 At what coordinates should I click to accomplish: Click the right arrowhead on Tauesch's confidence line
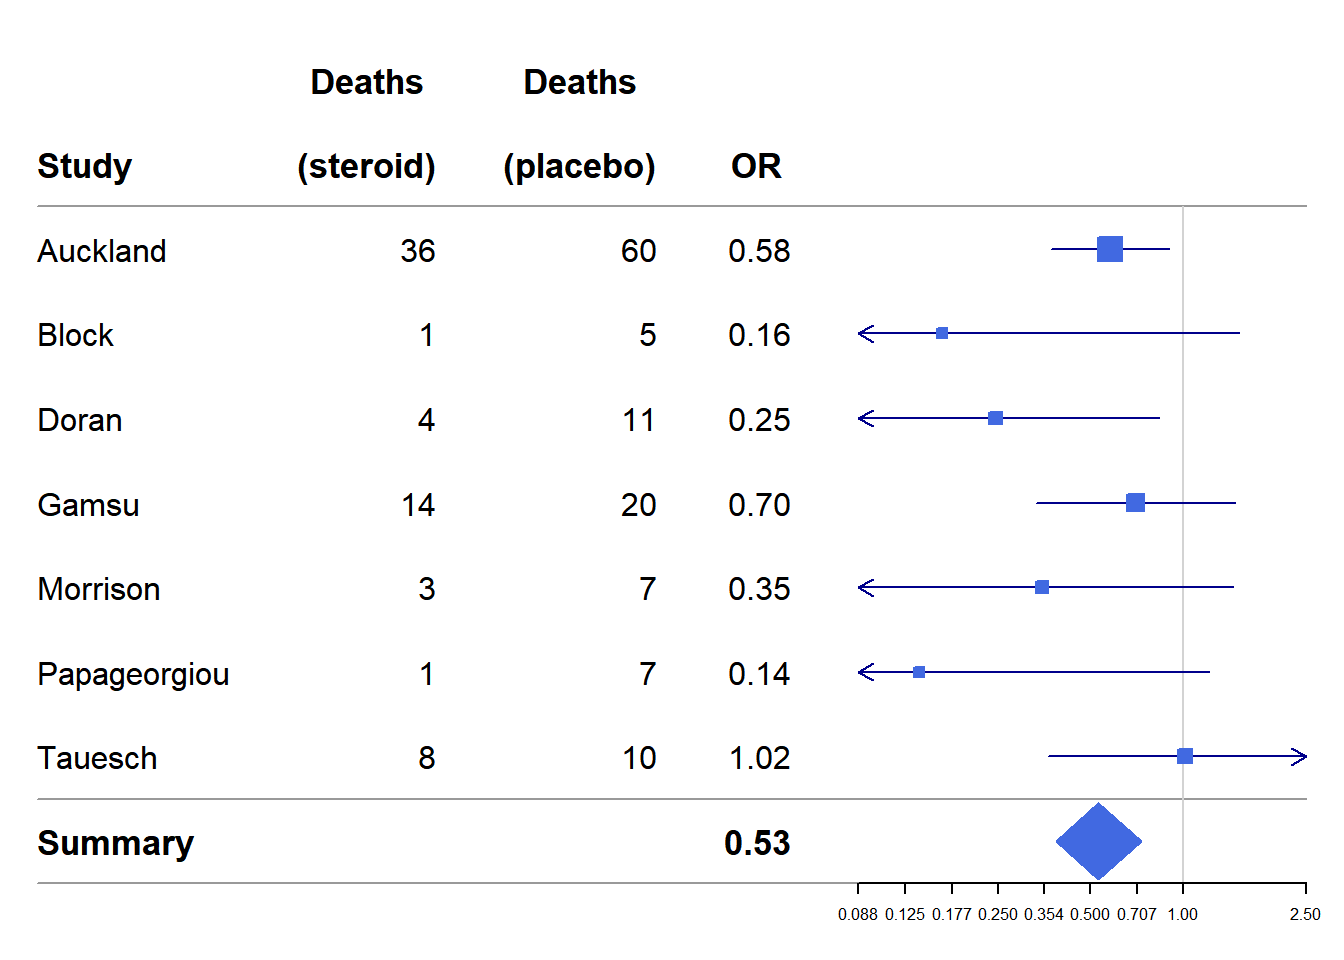(1299, 757)
